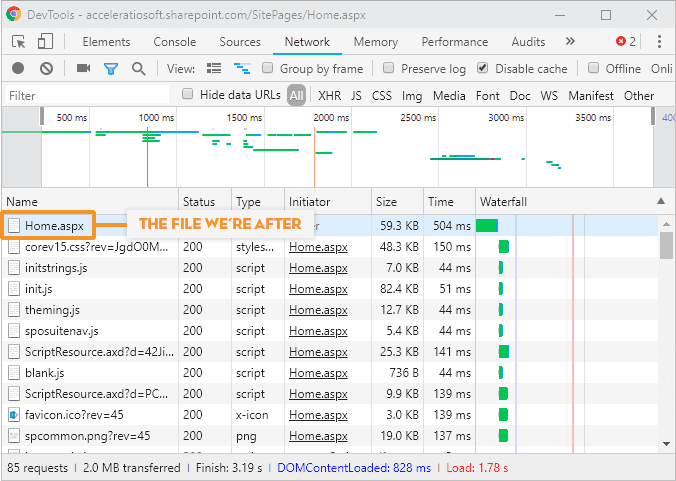The width and height of the screenshot is (676, 481).
Task: Filter requests by XHR
Action: point(329,96)
